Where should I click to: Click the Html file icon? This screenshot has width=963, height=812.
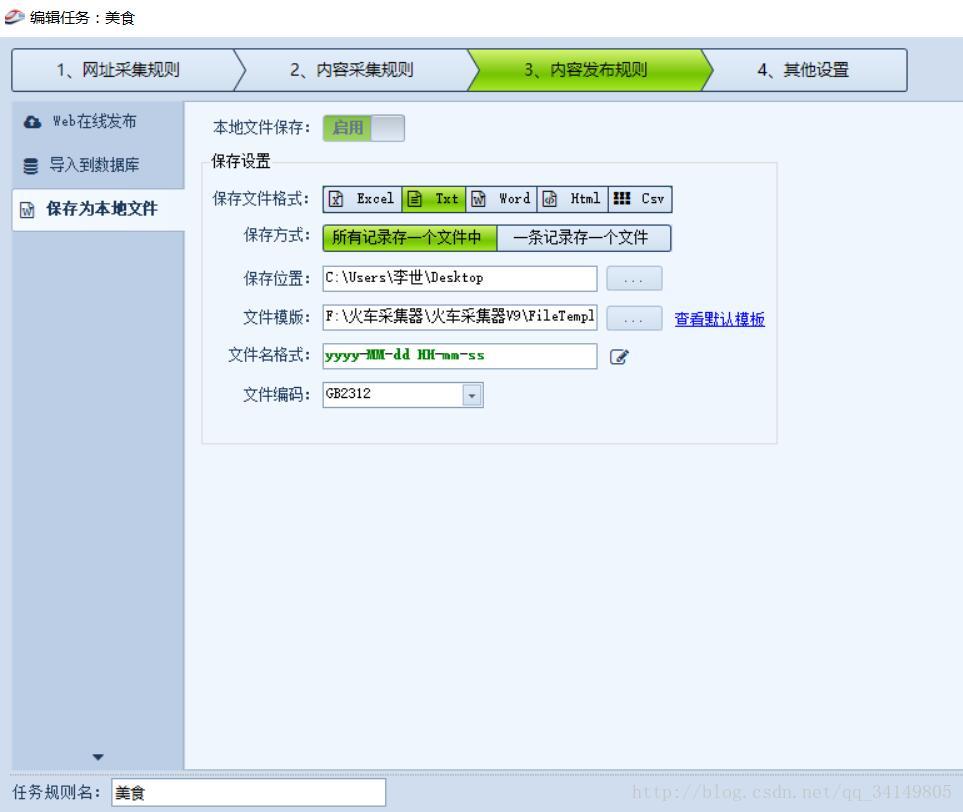coord(550,199)
